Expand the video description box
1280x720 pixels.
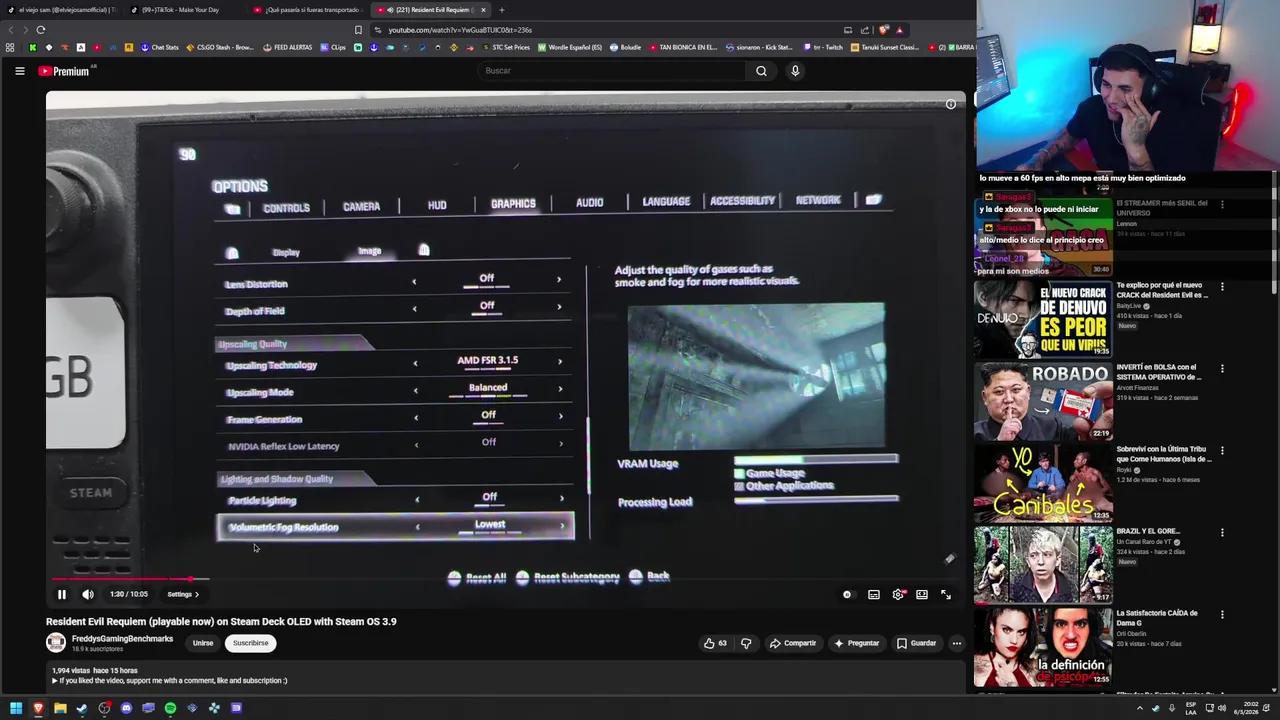point(506,676)
